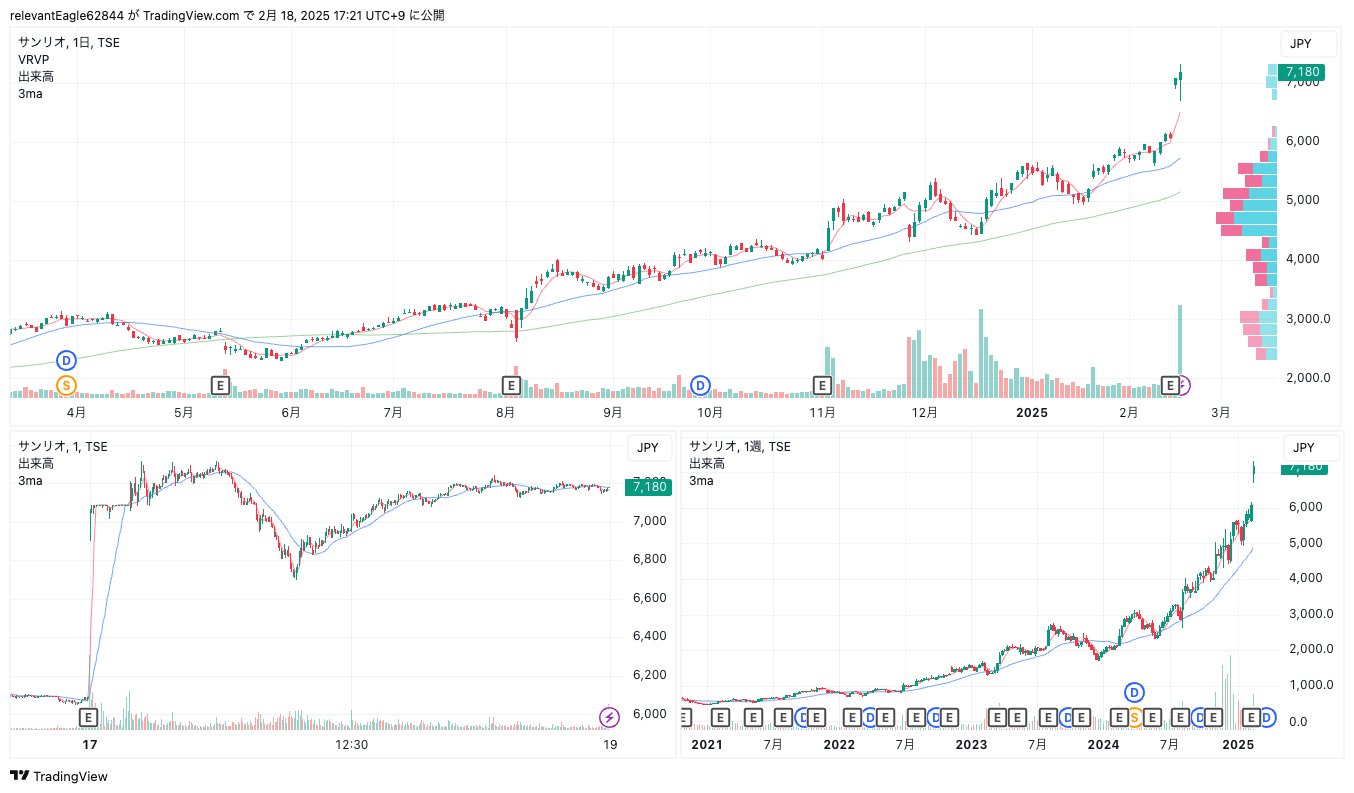Click the 7,180 price label on the daily chart
Viewport: 1354px width, 793px height.
click(x=1301, y=72)
